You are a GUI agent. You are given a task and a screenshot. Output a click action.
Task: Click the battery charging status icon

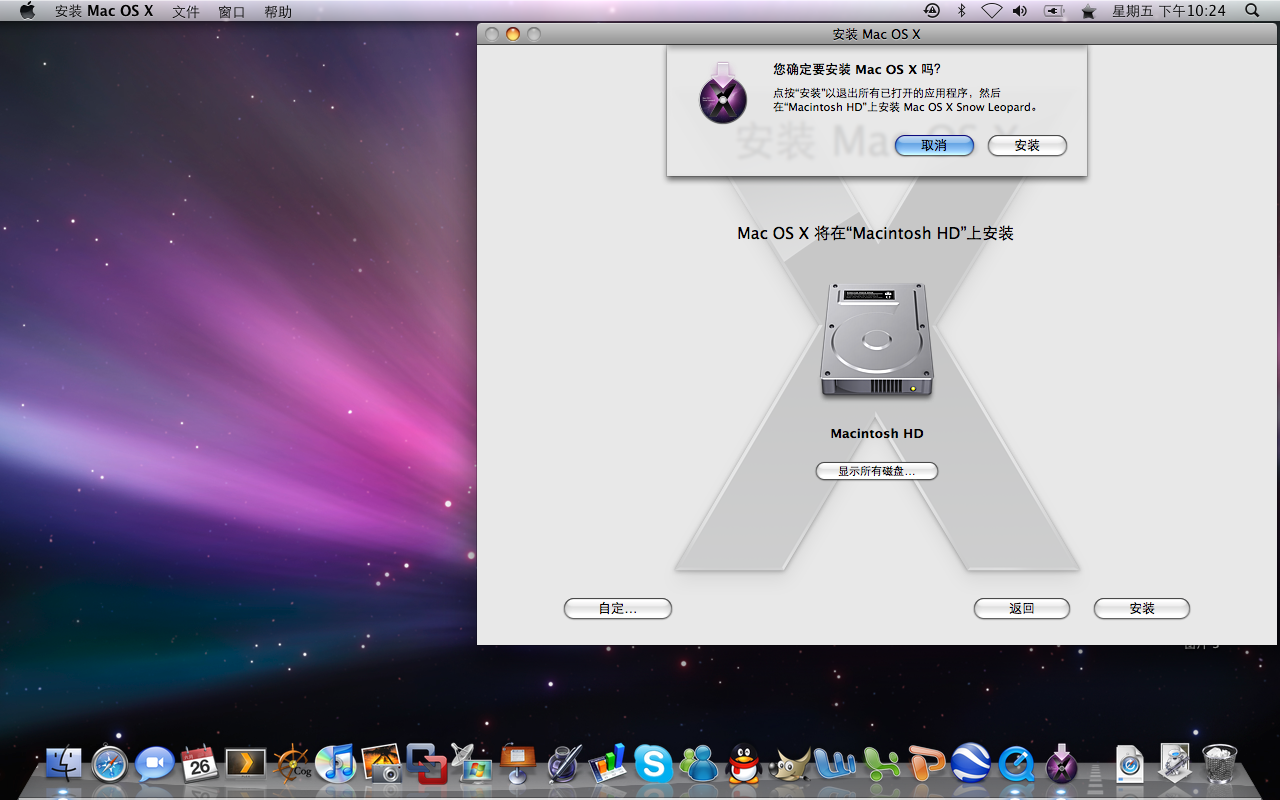click(1054, 11)
